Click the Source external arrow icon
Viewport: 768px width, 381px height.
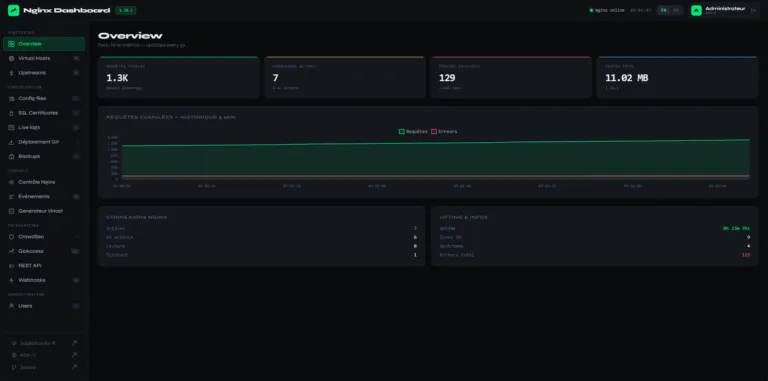point(74,367)
